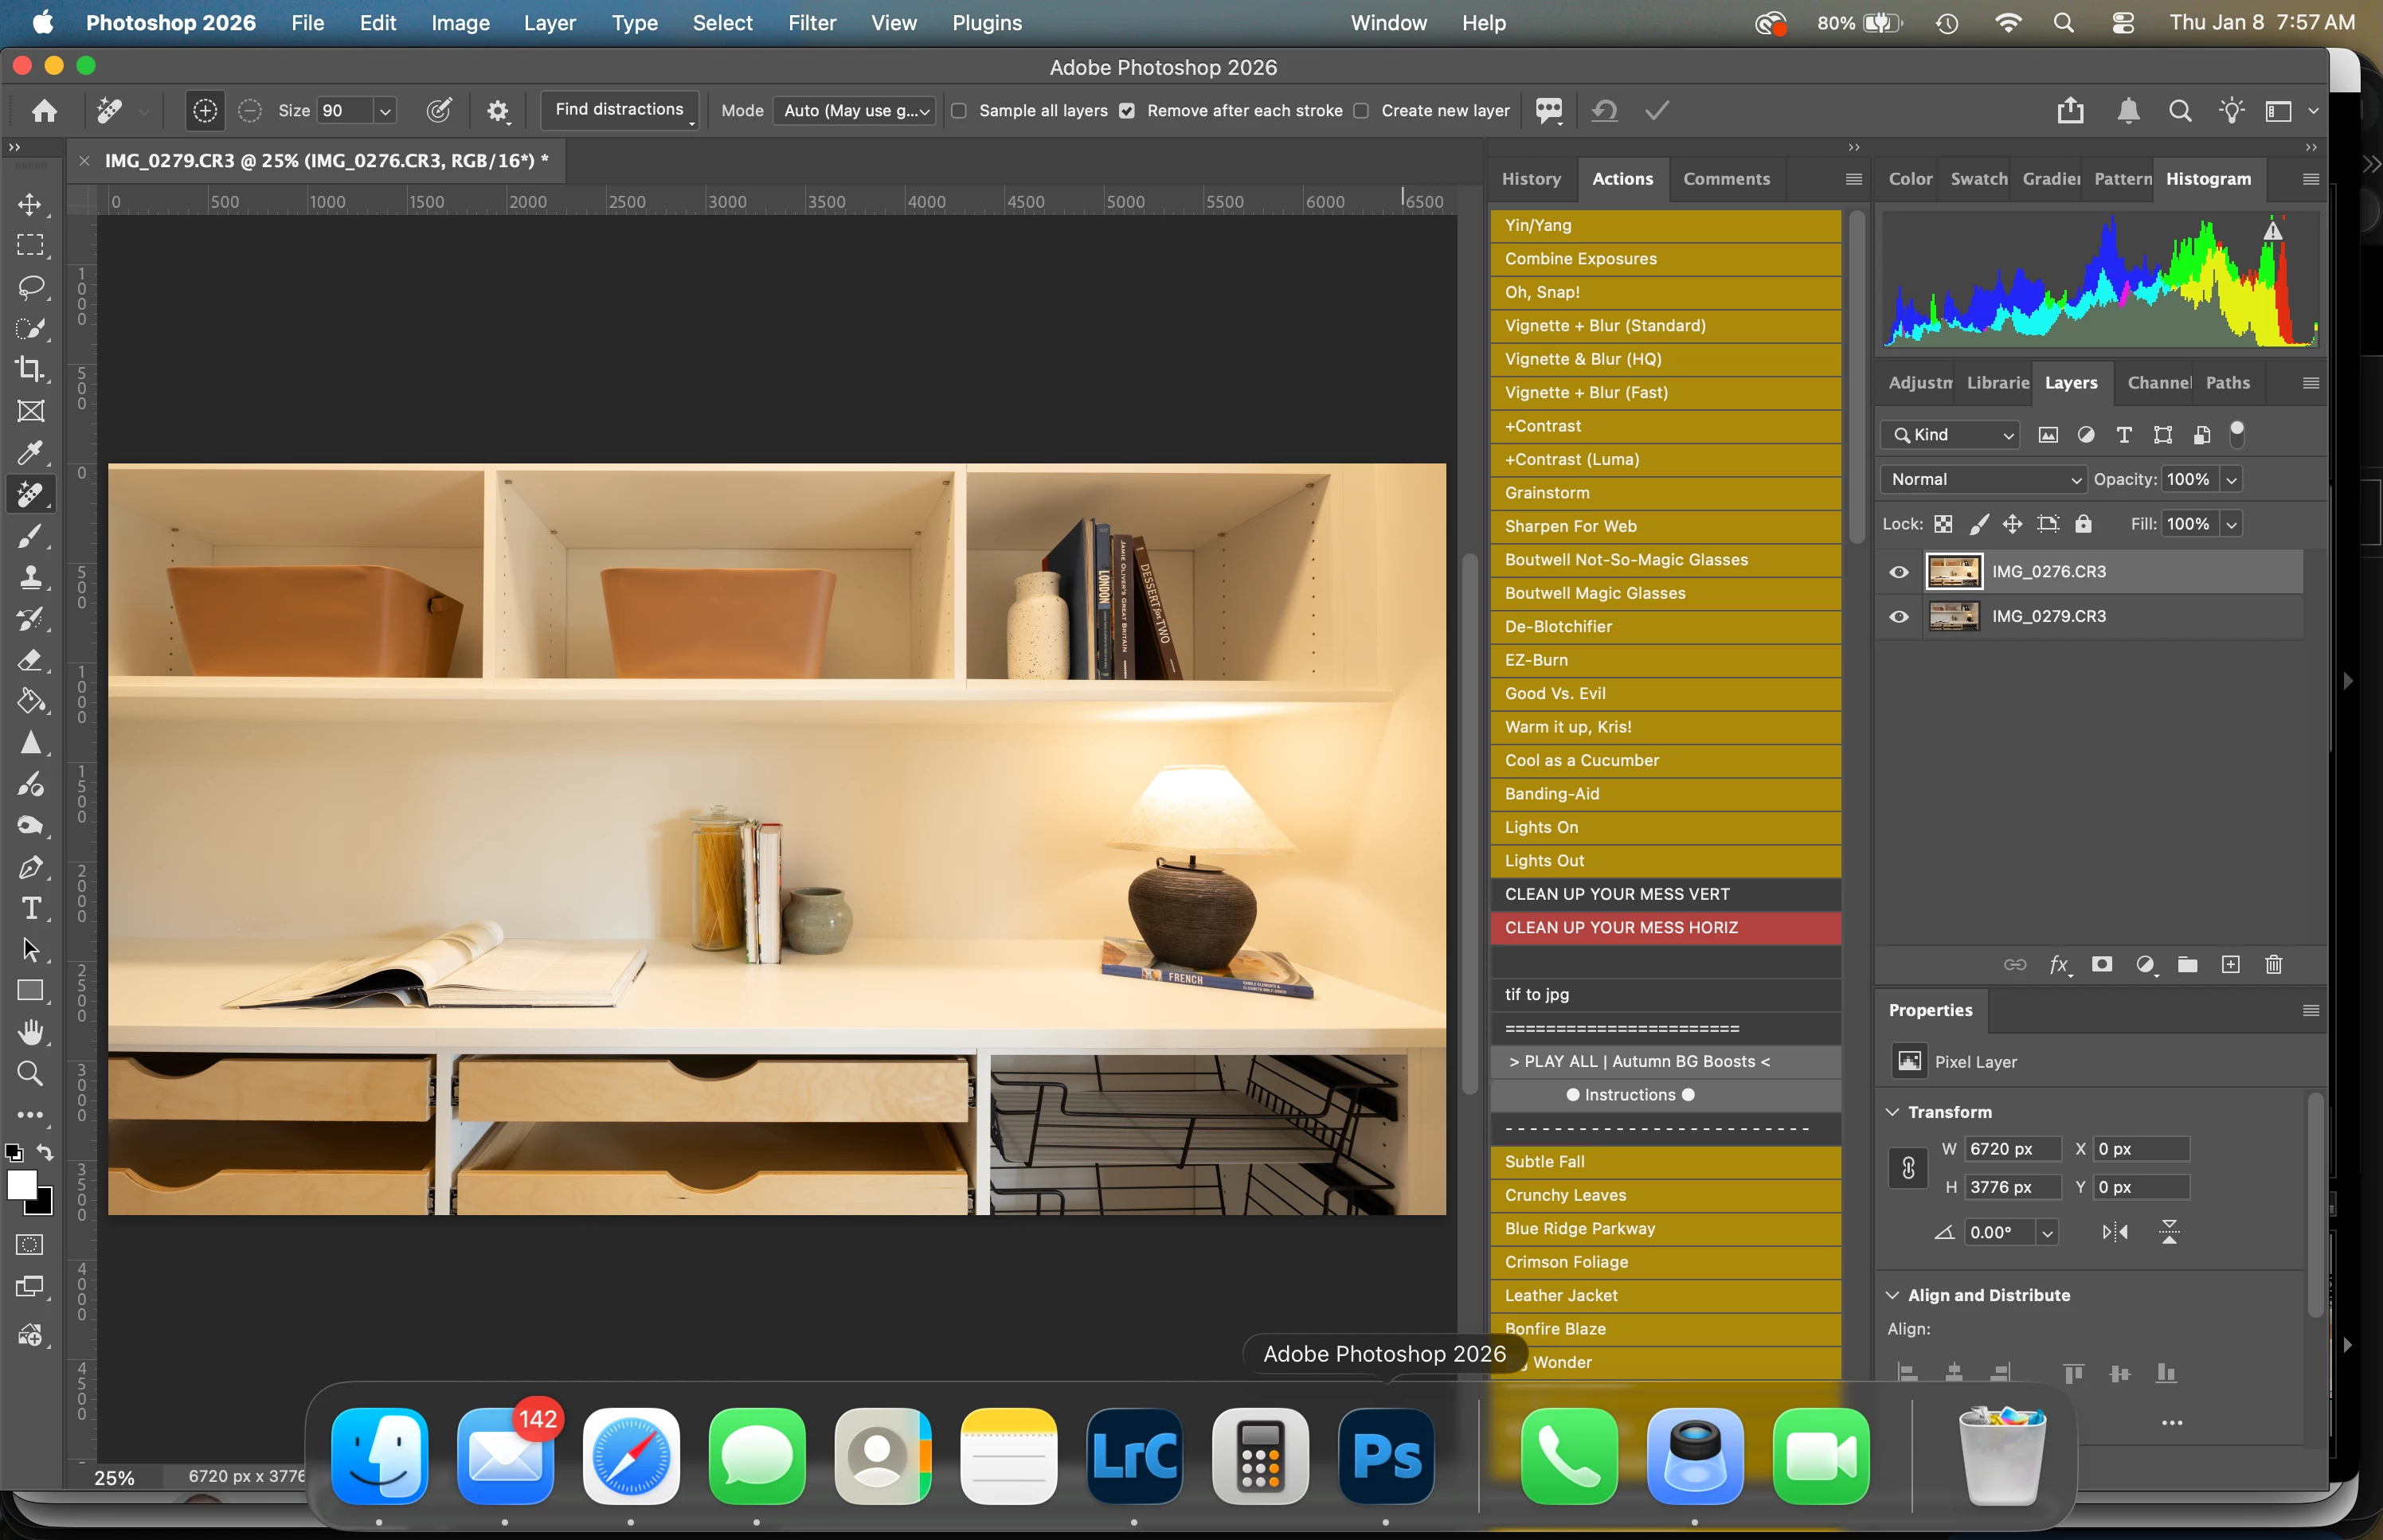Run the CLEAN UP YOUR MESS HORIZ action
The height and width of the screenshot is (1540, 2383).
click(x=1665, y=928)
